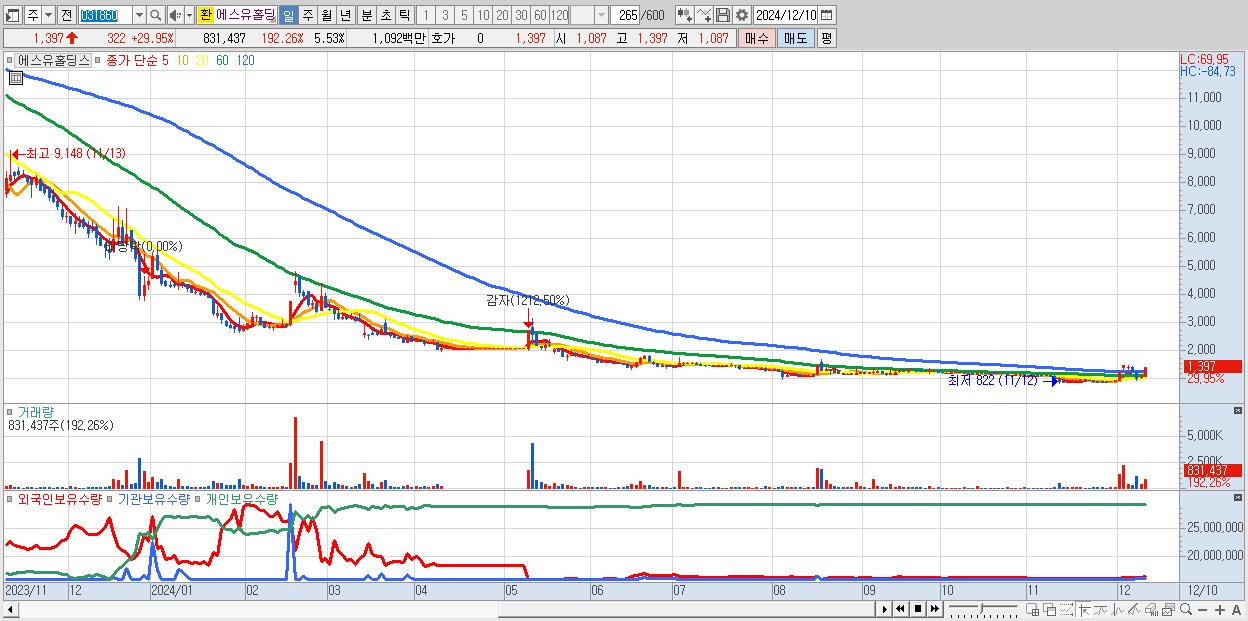Choose the 5 interval button
The width and height of the screenshot is (1248, 621).
[464, 15]
